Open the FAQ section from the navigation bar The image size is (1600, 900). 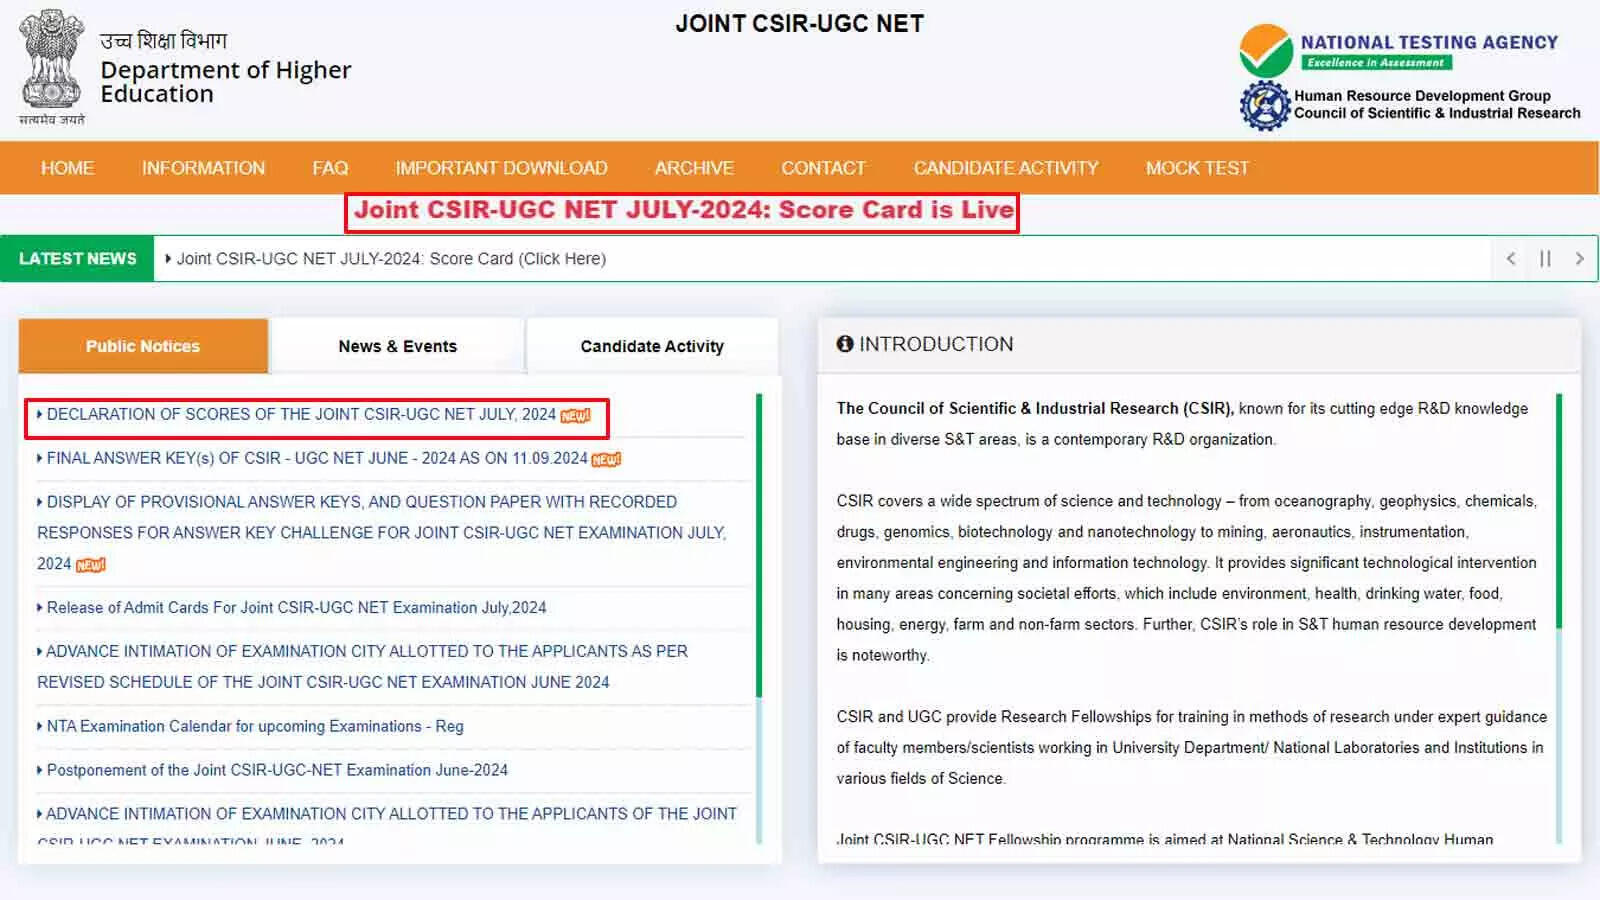point(330,168)
